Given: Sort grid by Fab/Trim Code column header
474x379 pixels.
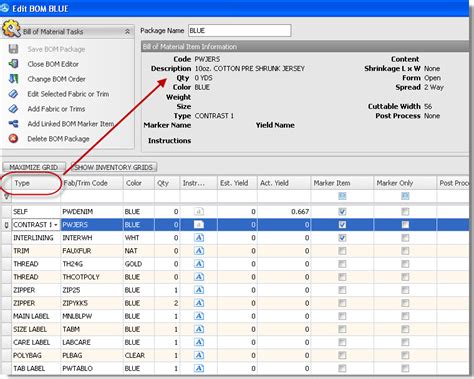Looking at the screenshot, I should tap(92, 183).
